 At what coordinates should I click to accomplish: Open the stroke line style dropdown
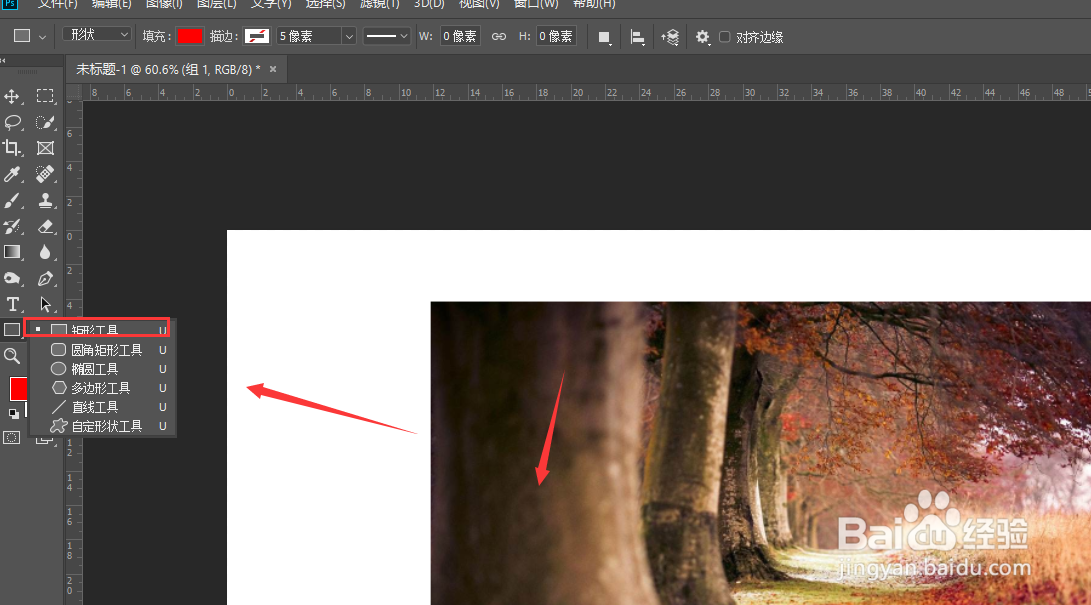[387, 36]
